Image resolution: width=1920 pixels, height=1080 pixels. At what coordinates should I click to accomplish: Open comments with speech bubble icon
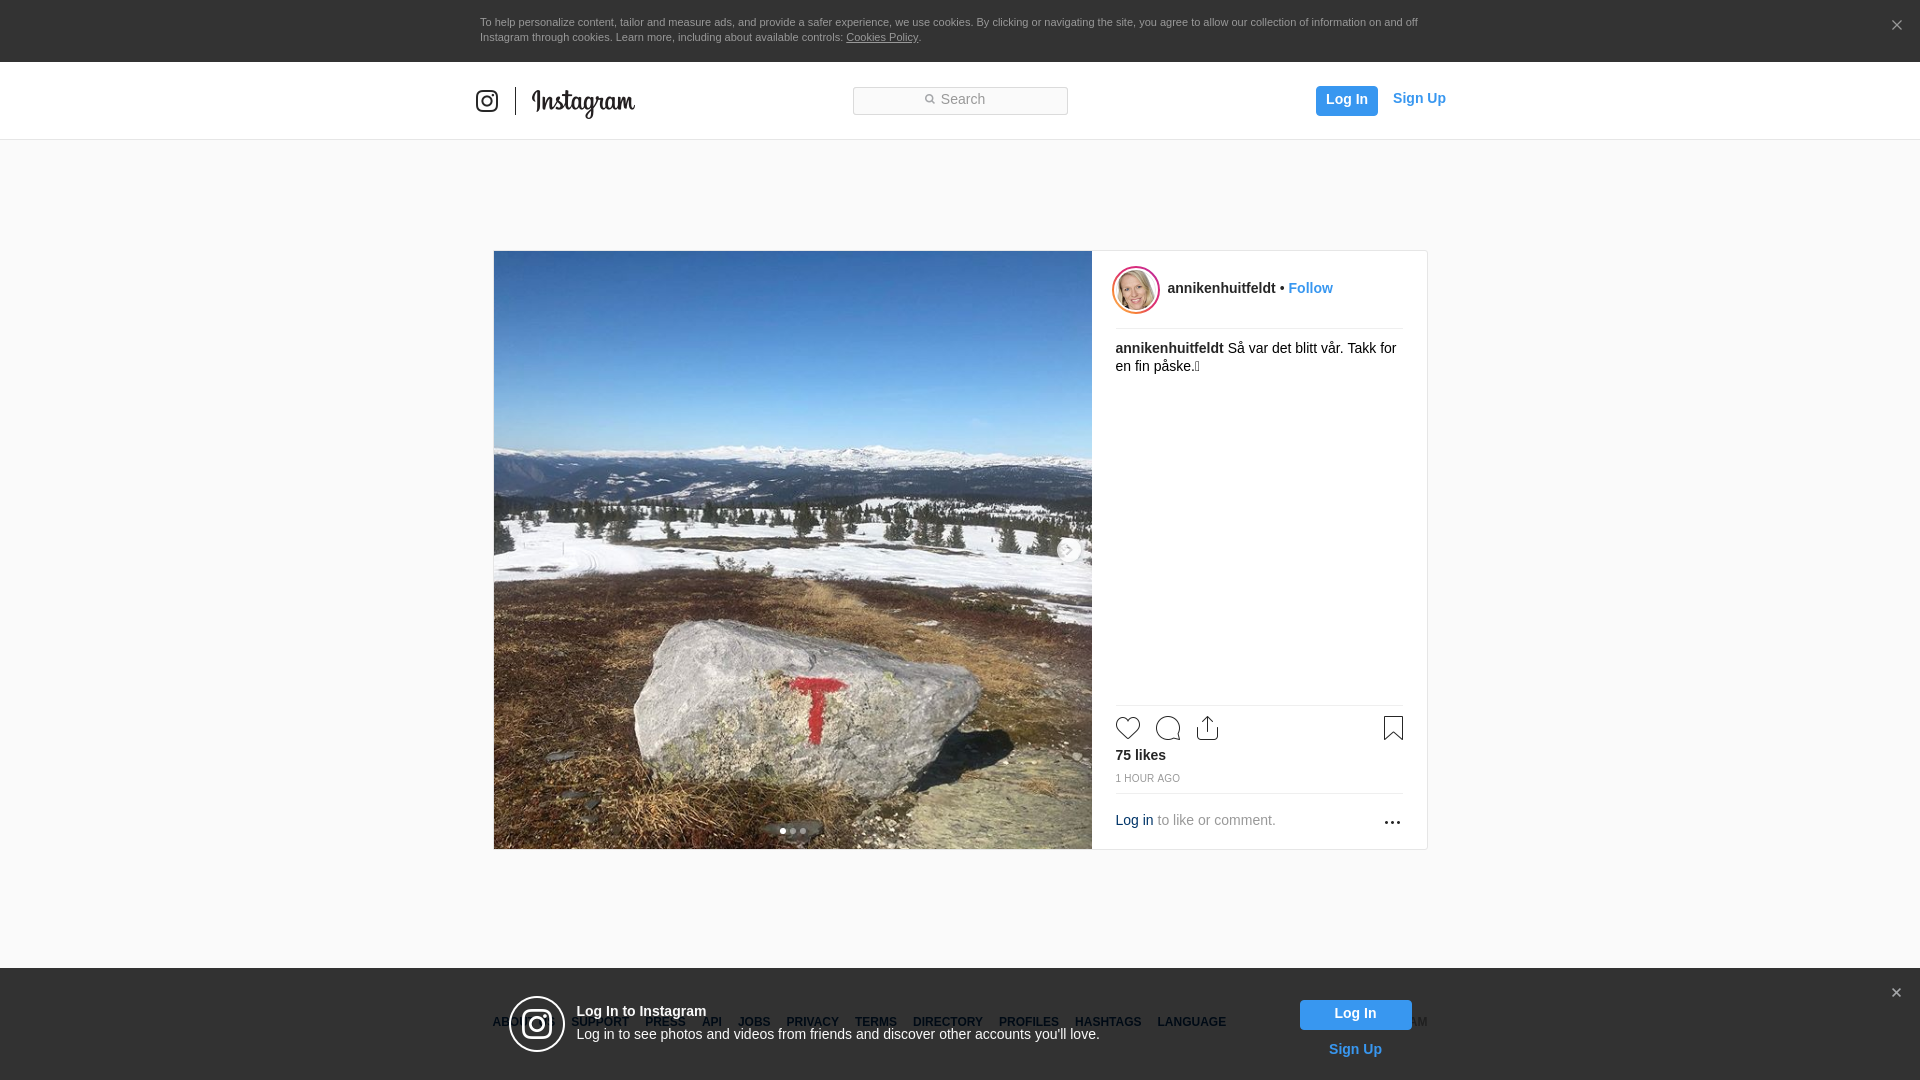pyautogui.click(x=1167, y=728)
